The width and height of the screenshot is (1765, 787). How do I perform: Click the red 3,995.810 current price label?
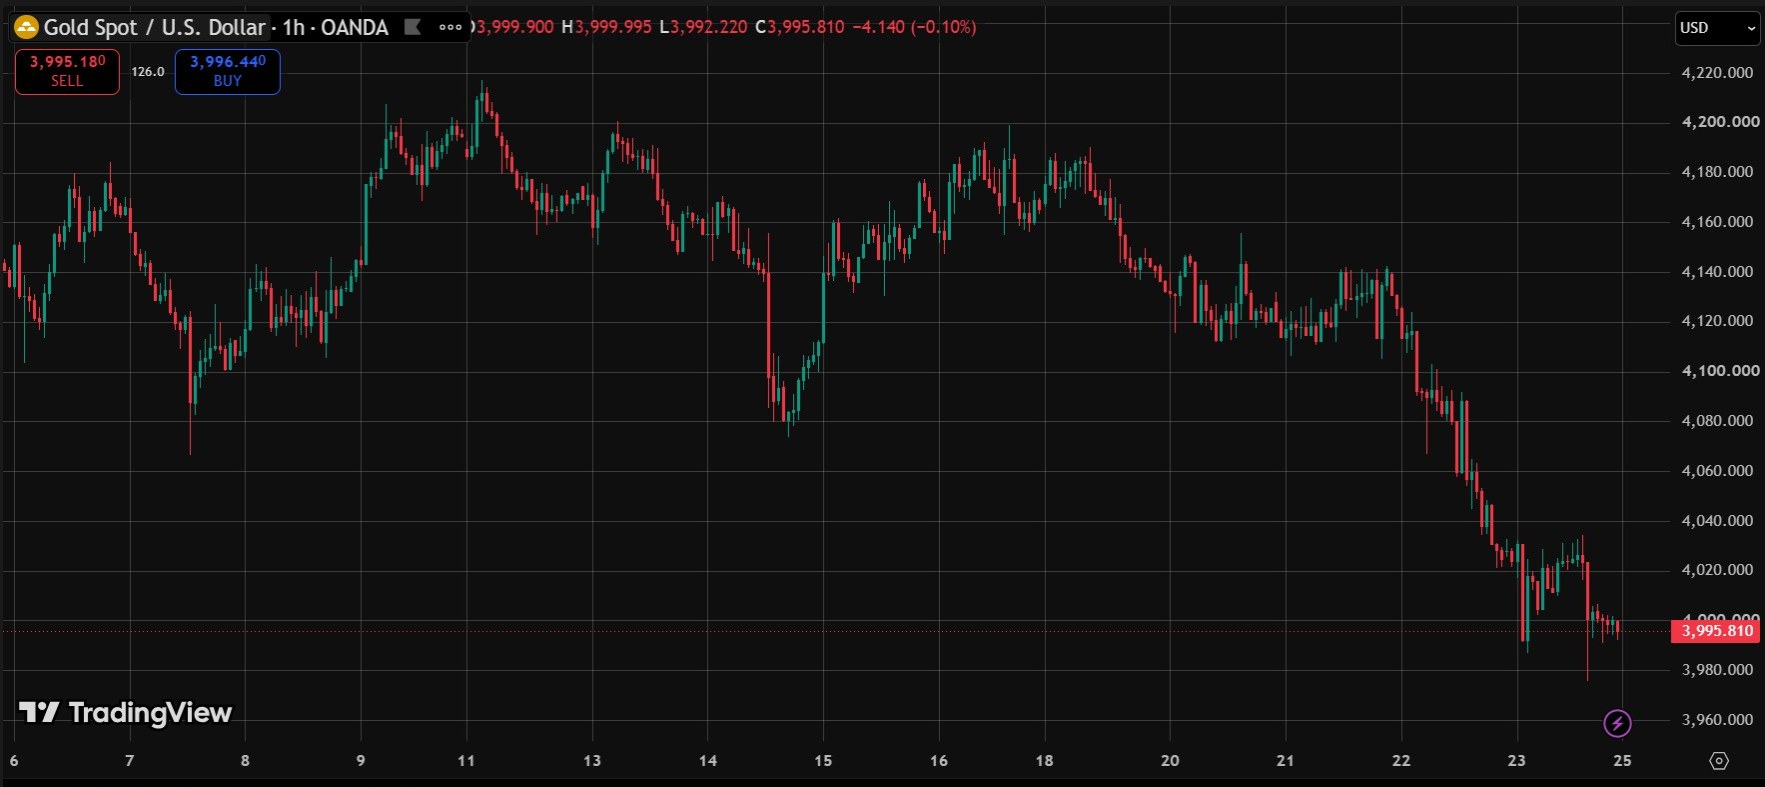click(1716, 631)
